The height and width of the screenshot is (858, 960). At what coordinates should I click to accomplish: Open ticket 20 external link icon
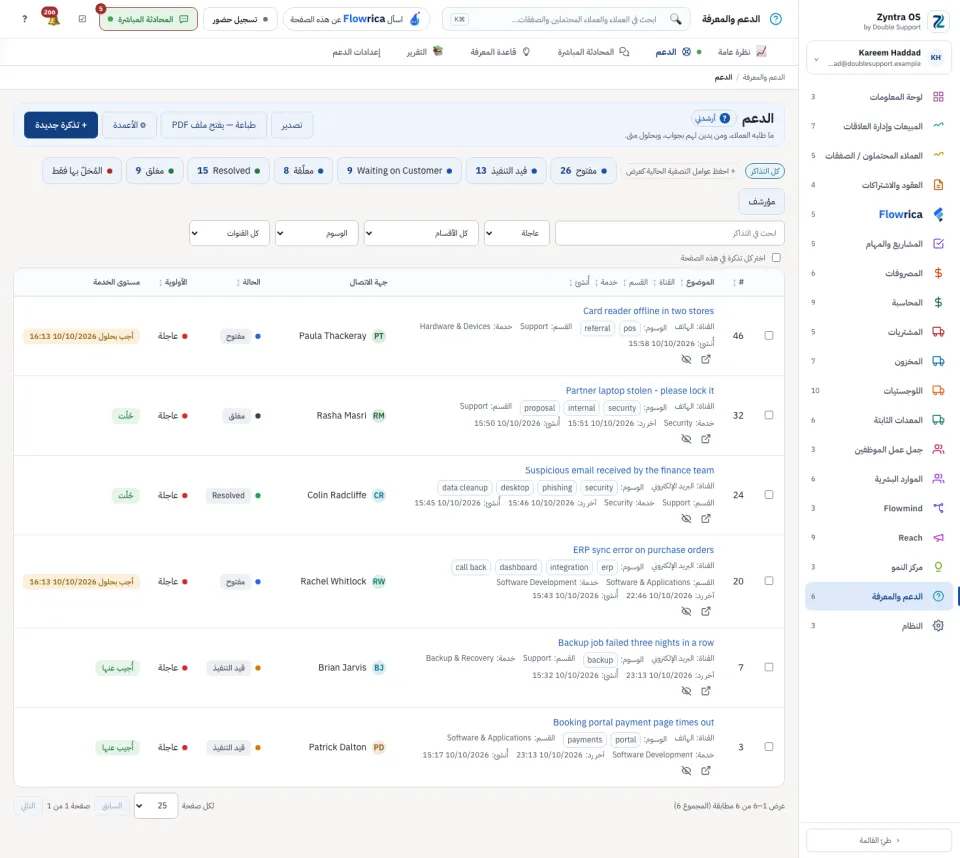pos(706,611)
